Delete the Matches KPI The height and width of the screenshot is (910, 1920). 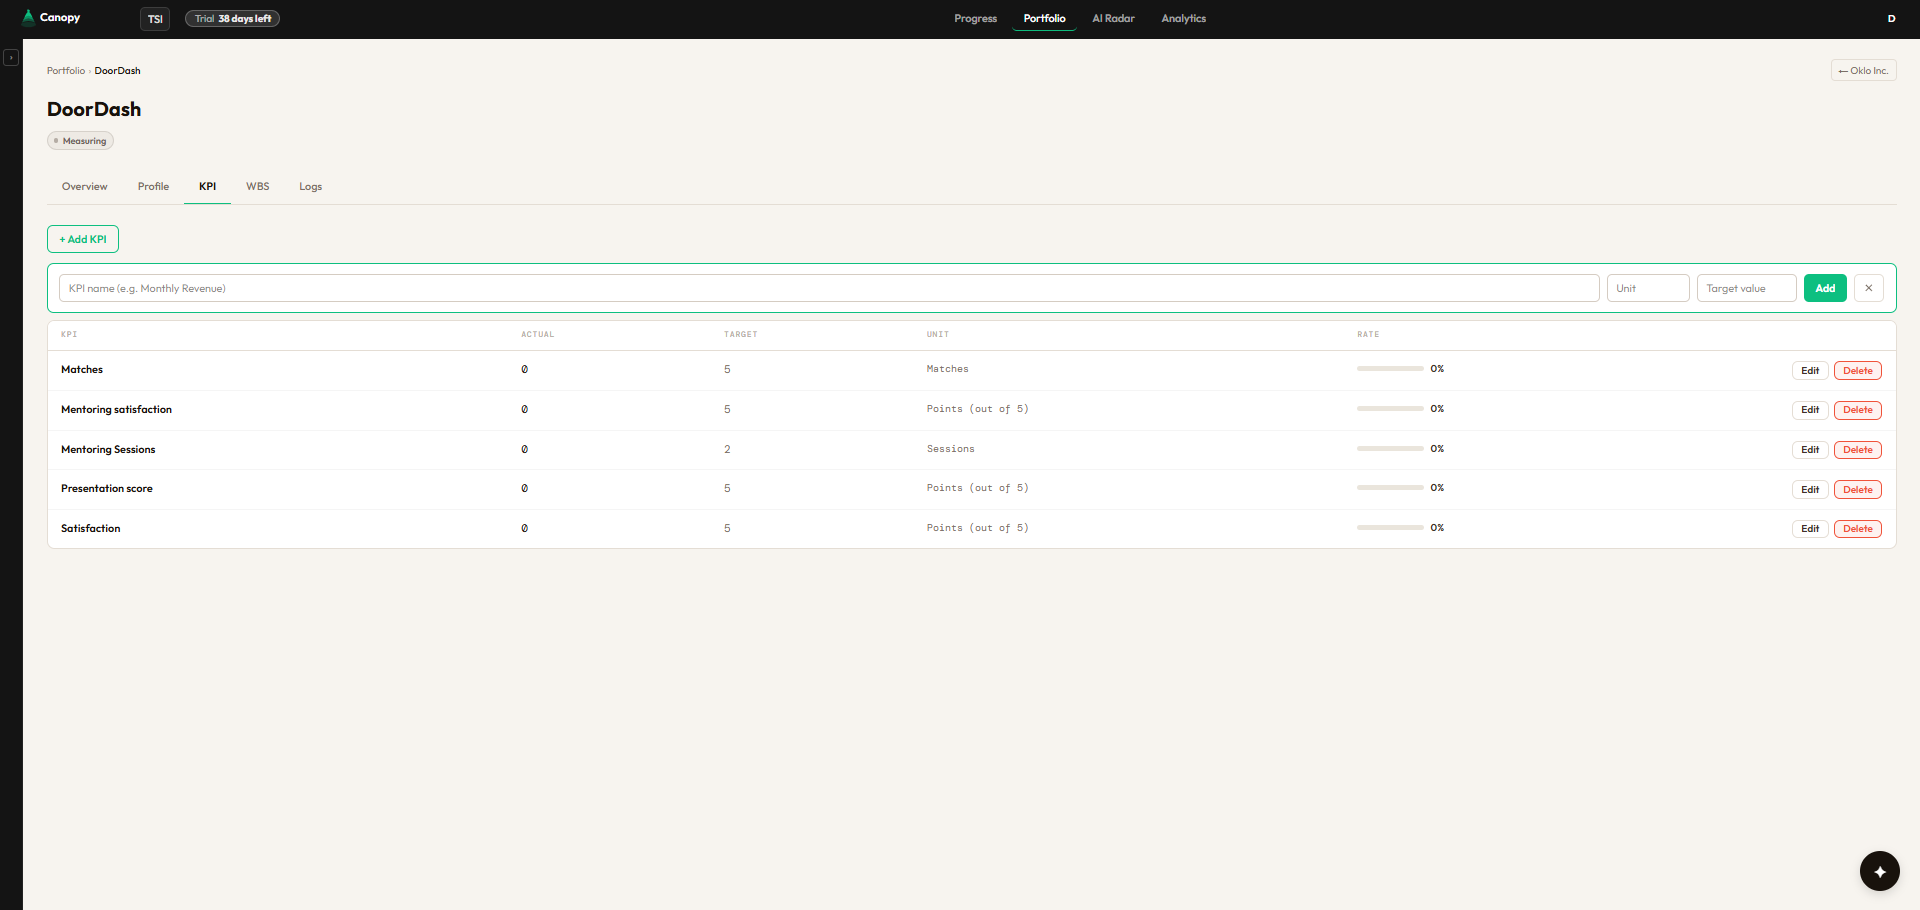pyautogui.click(x=1858, y=371)
